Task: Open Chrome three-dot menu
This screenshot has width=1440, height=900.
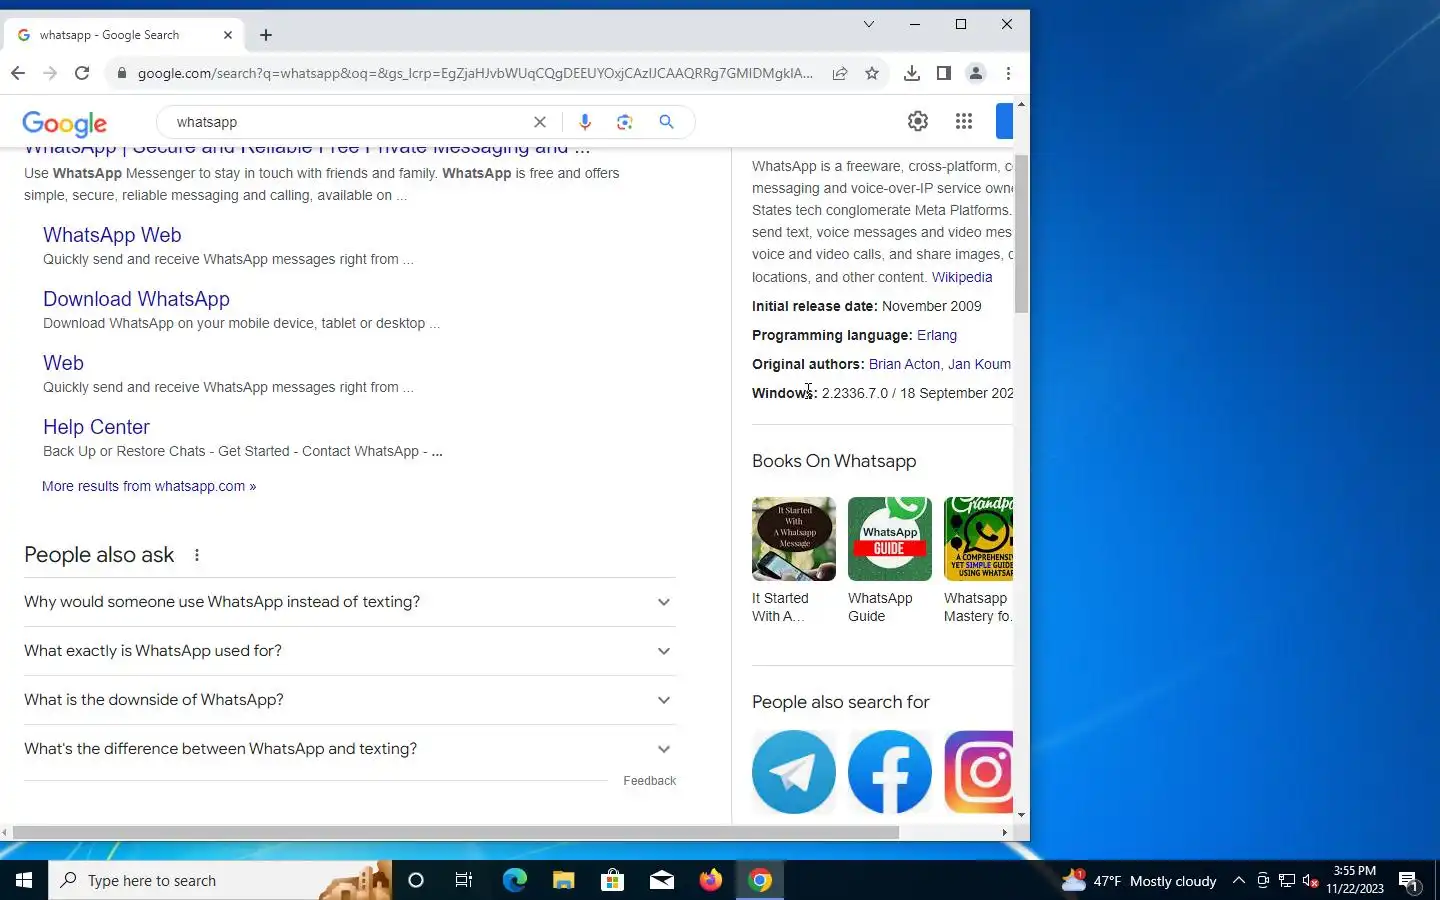Action: (x=1008, y=73)
